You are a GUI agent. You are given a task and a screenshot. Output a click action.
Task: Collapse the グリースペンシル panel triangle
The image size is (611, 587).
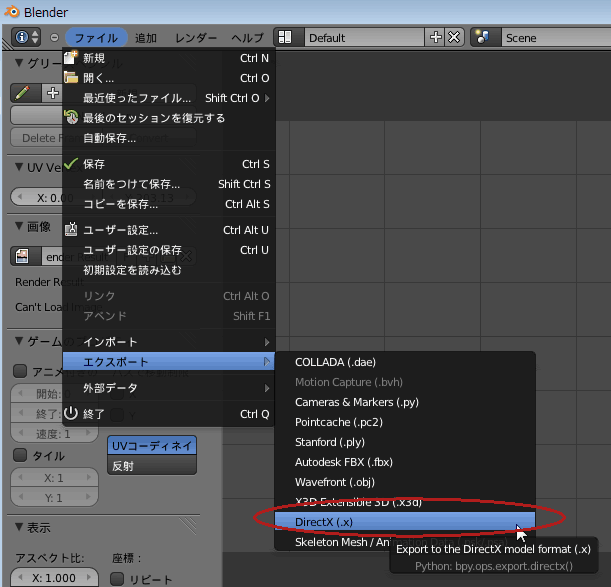pos(19,62)
